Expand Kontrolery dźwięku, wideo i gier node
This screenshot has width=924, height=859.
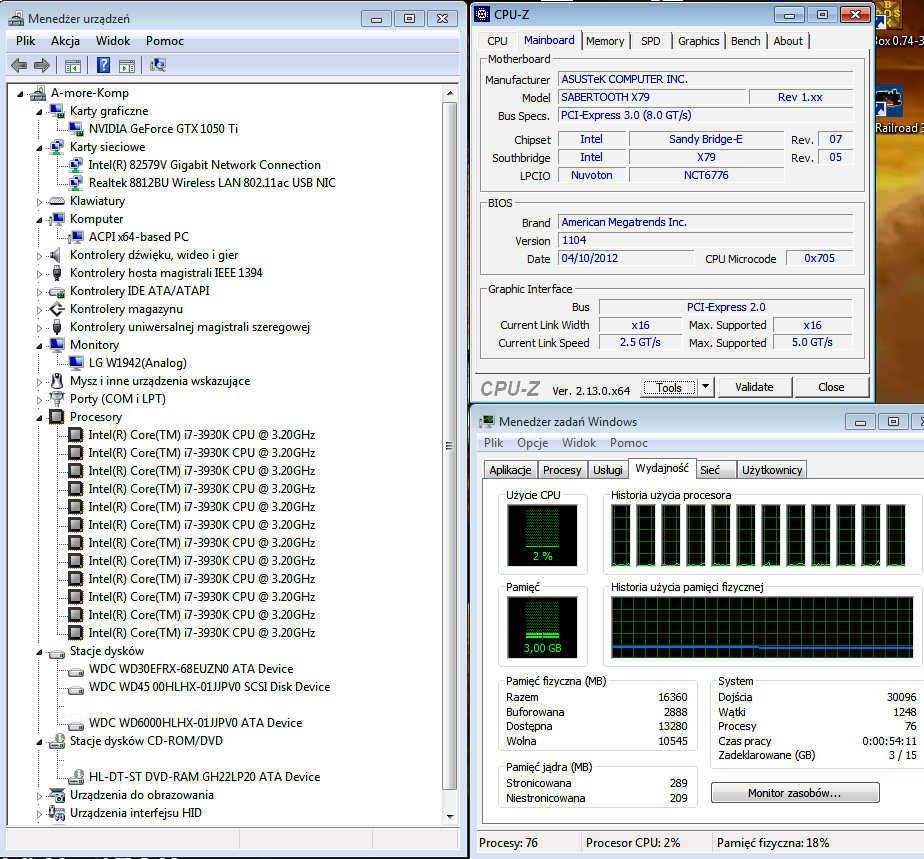click(39, 256)
